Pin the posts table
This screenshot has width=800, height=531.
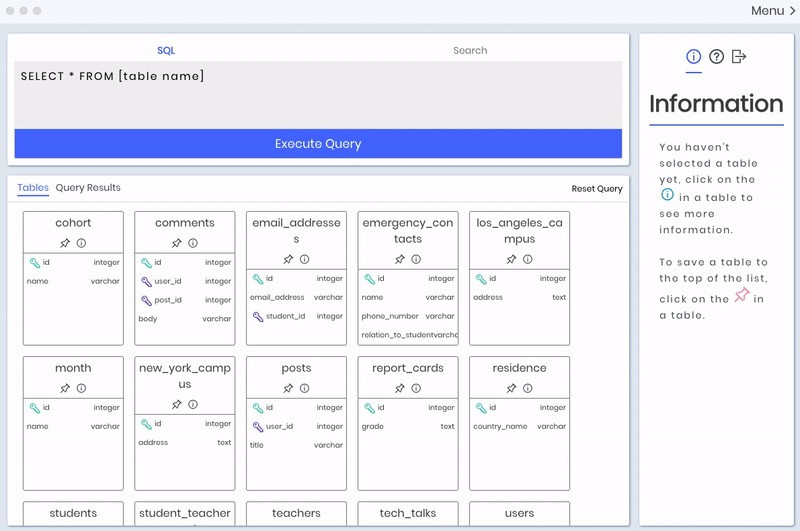tap(288, 388)
